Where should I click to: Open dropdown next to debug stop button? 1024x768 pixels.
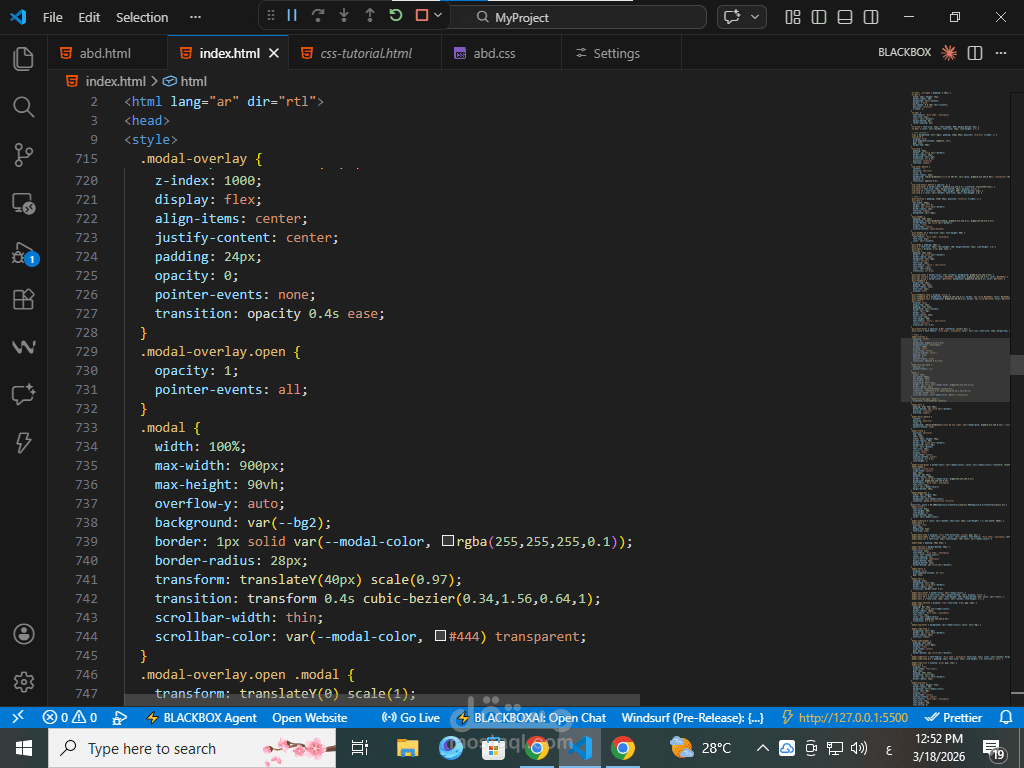[438, 15]
